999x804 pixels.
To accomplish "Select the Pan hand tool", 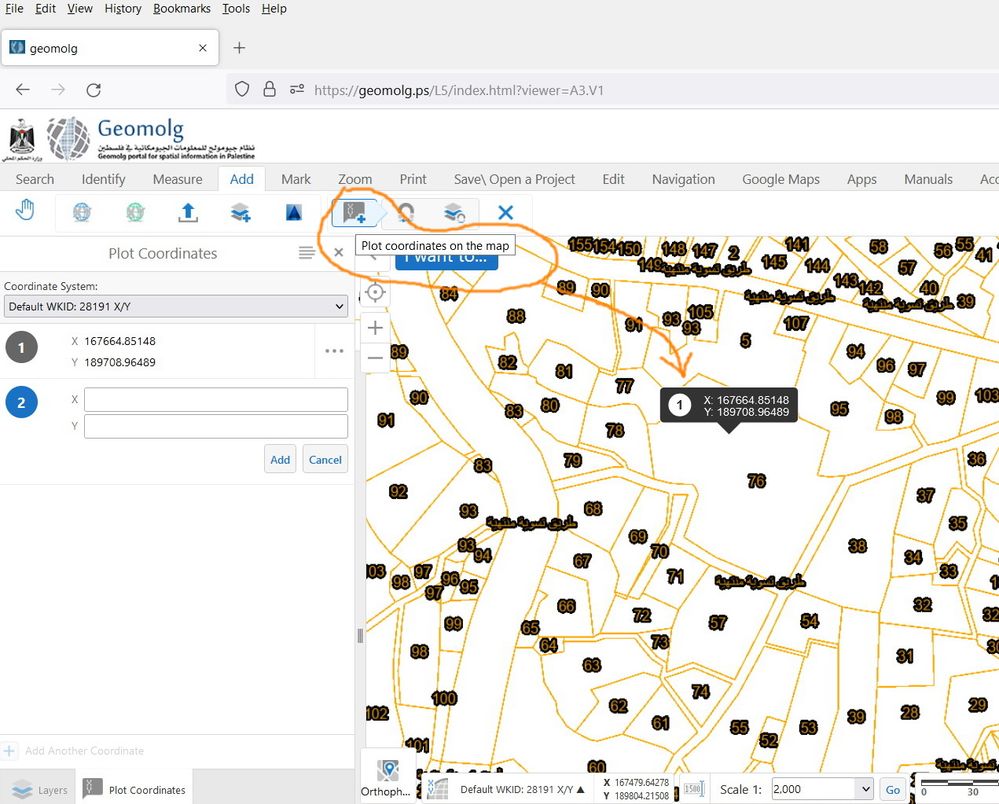I will click(25, 212).
